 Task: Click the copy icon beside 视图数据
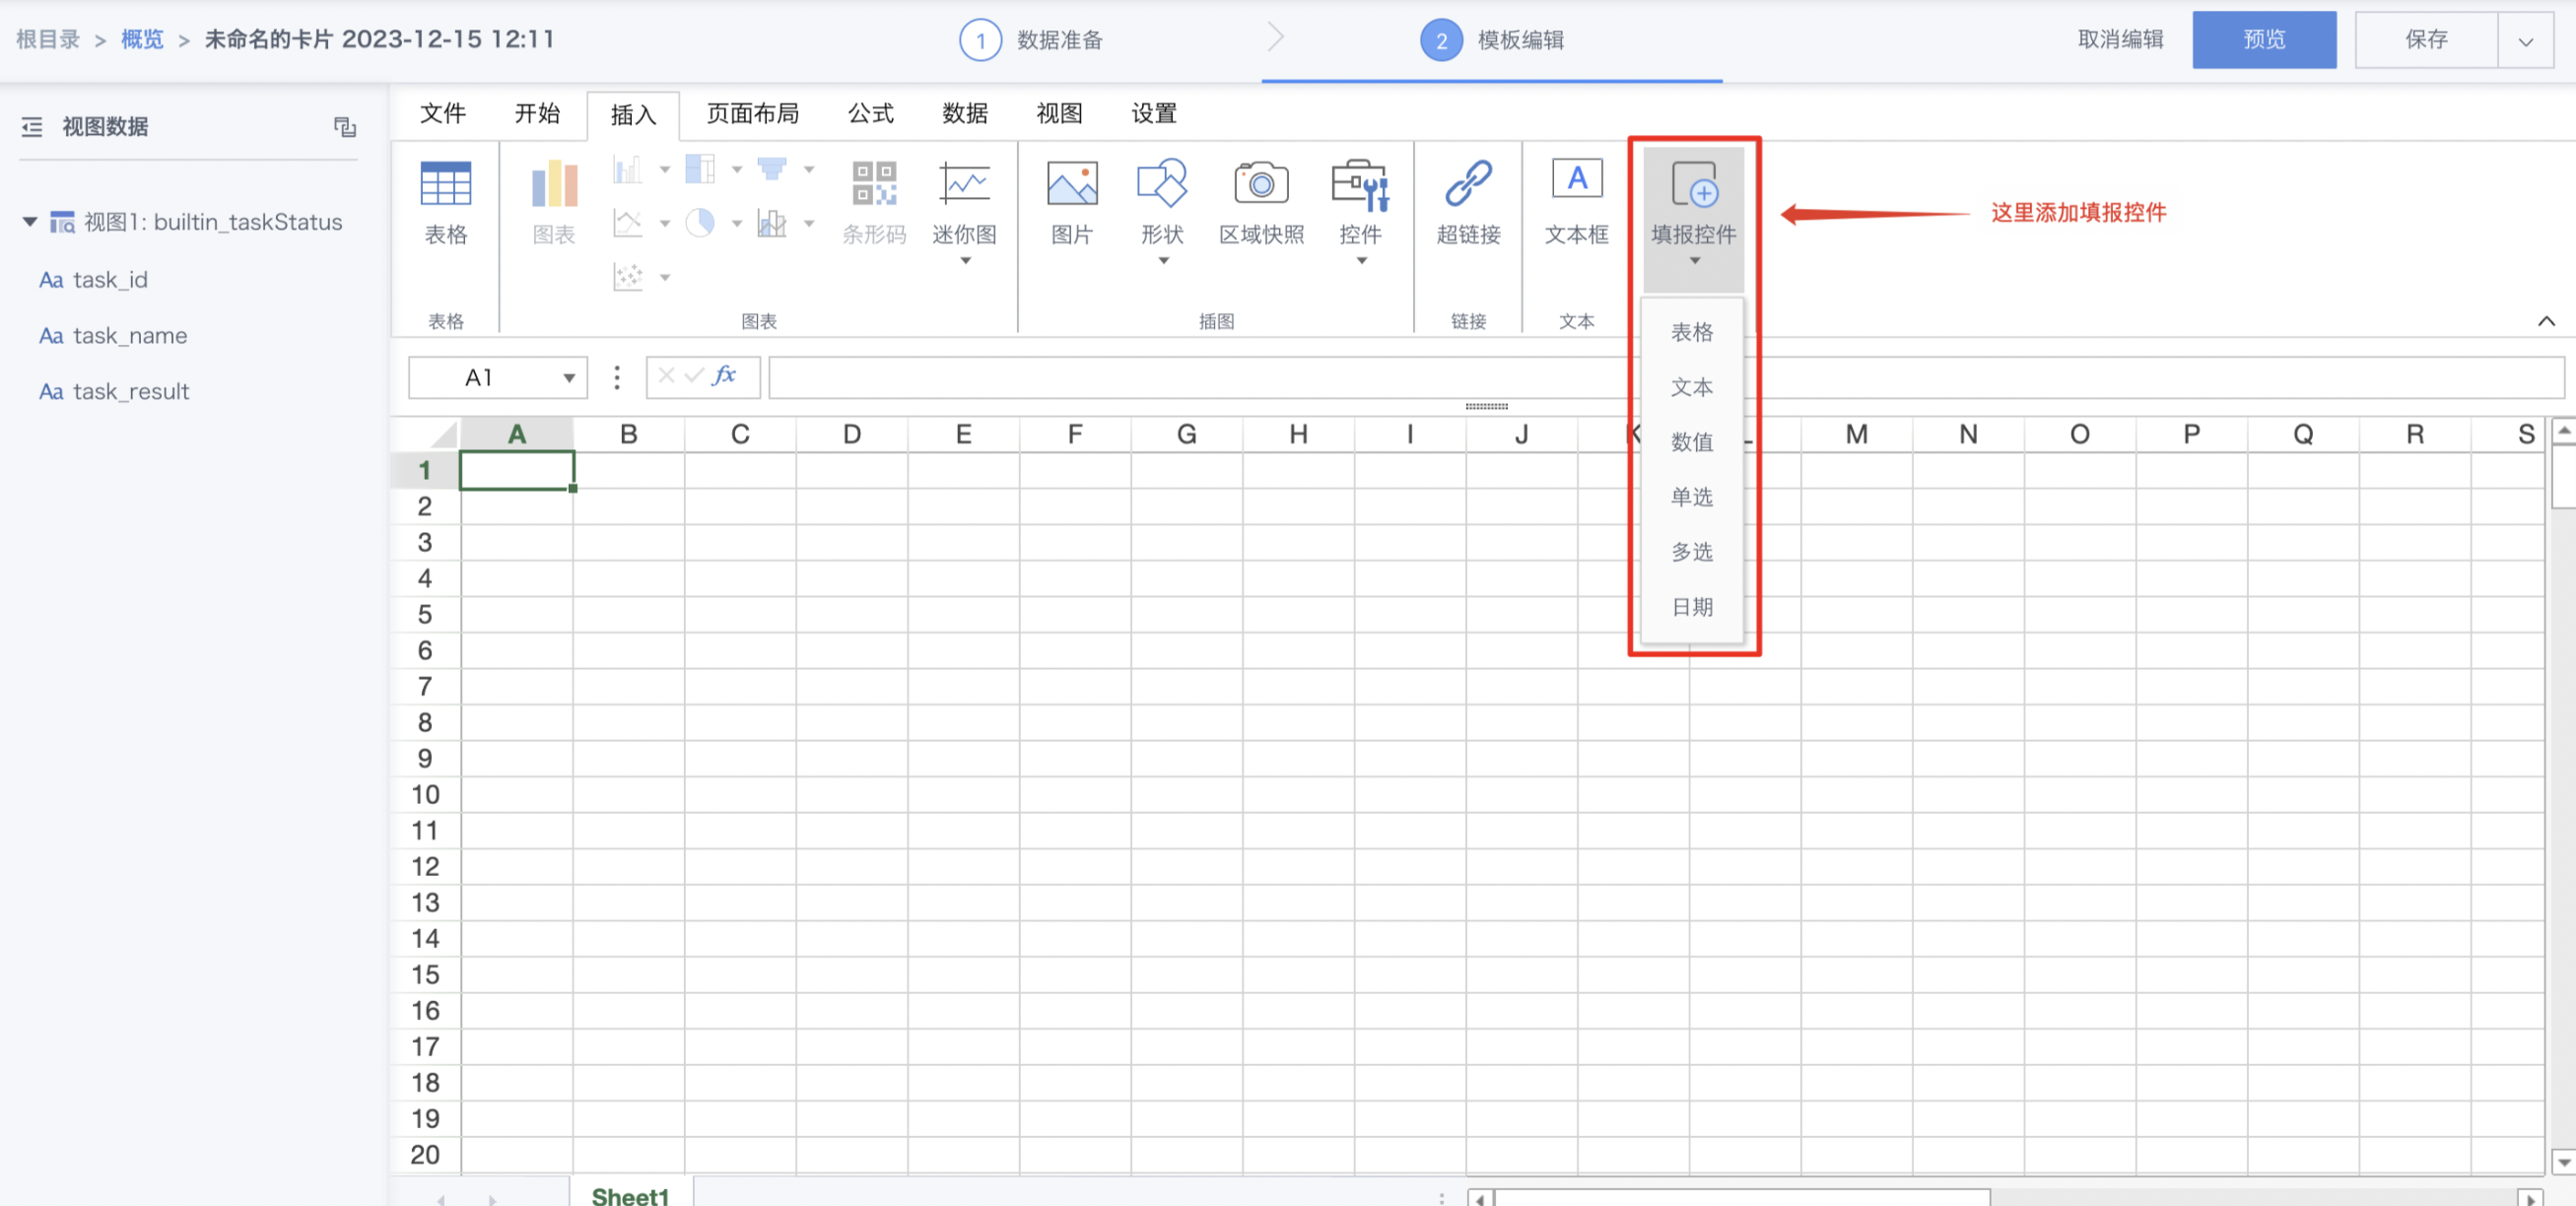click(345, 127)
